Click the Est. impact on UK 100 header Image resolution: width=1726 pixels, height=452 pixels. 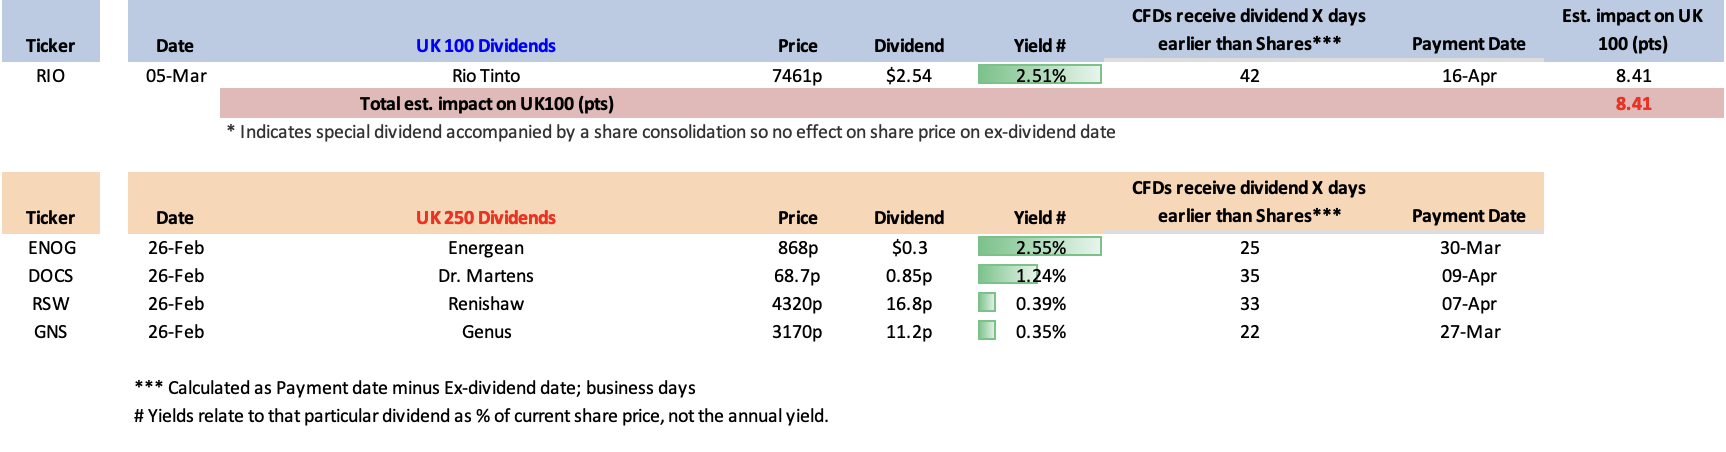pos(1632,30)
